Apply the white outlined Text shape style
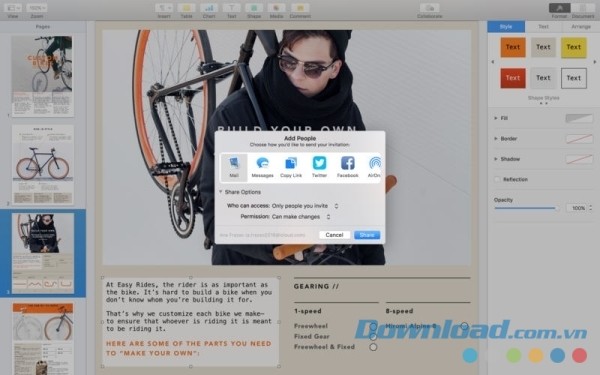 (574, 78)
